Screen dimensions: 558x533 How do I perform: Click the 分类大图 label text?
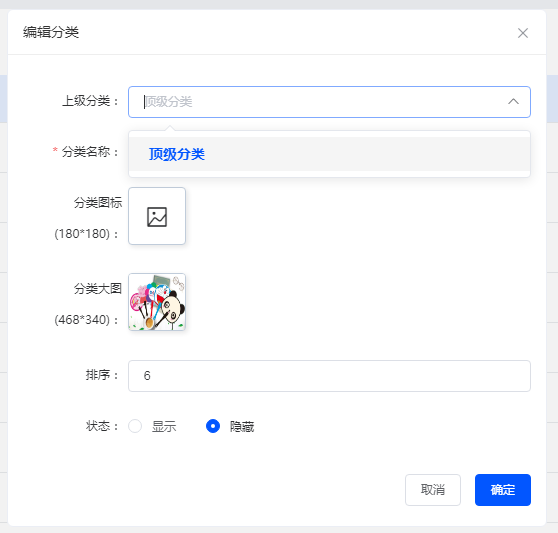(98, 289)
